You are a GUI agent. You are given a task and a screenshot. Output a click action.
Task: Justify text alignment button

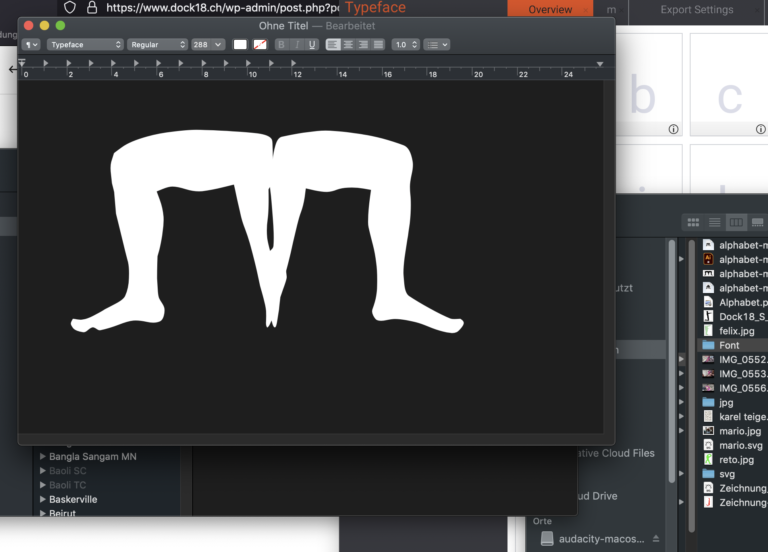tap(378, 45)
